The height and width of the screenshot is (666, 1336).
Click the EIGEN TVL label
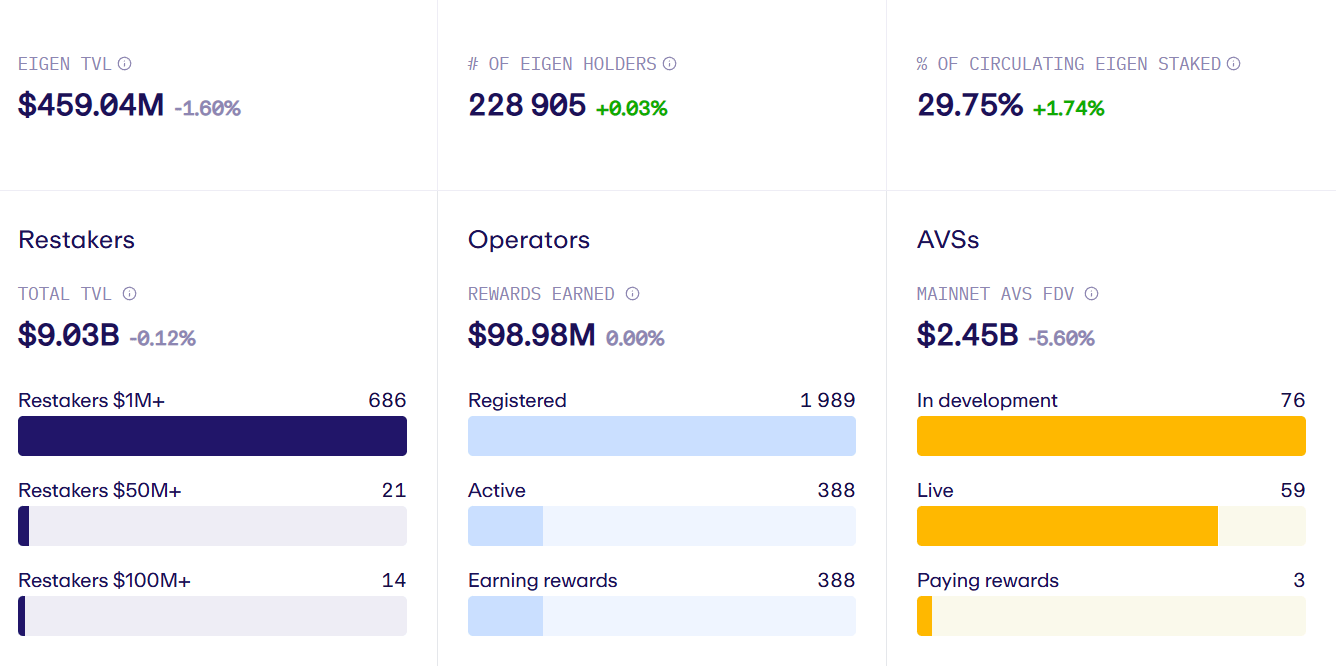(65, 64)
